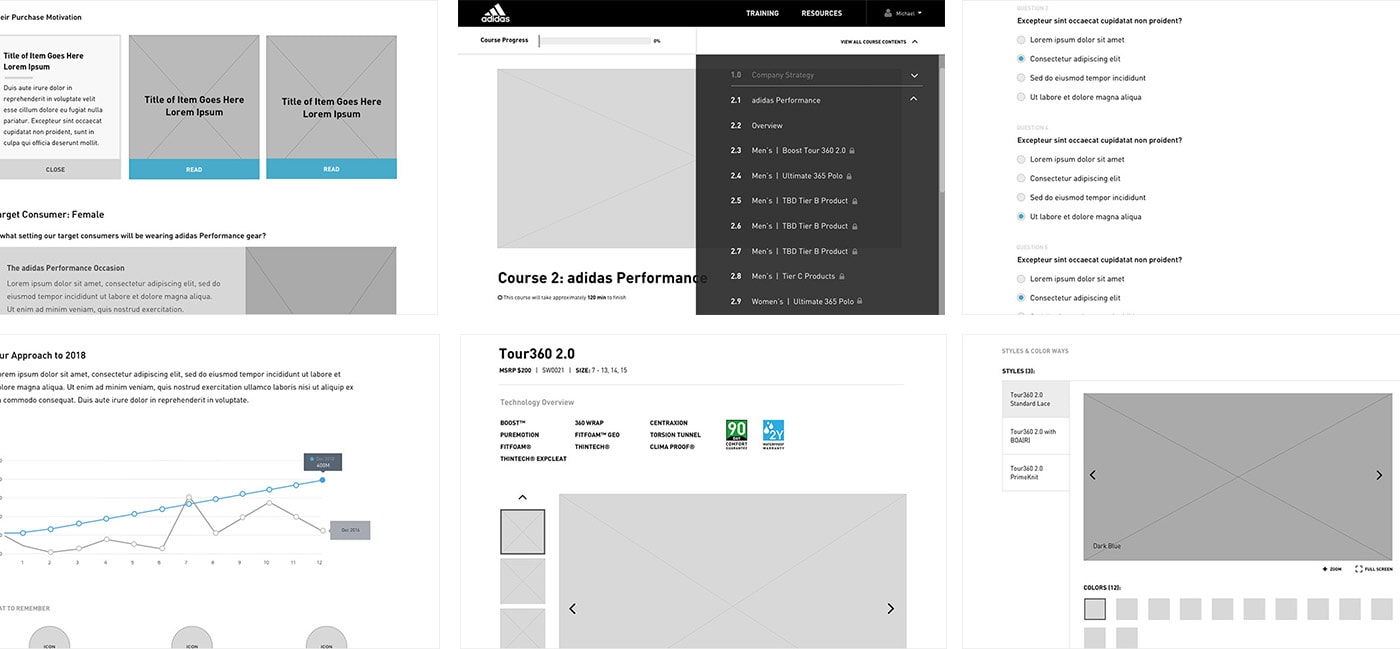Click the Dark Blue color caption

point(1107,546)
